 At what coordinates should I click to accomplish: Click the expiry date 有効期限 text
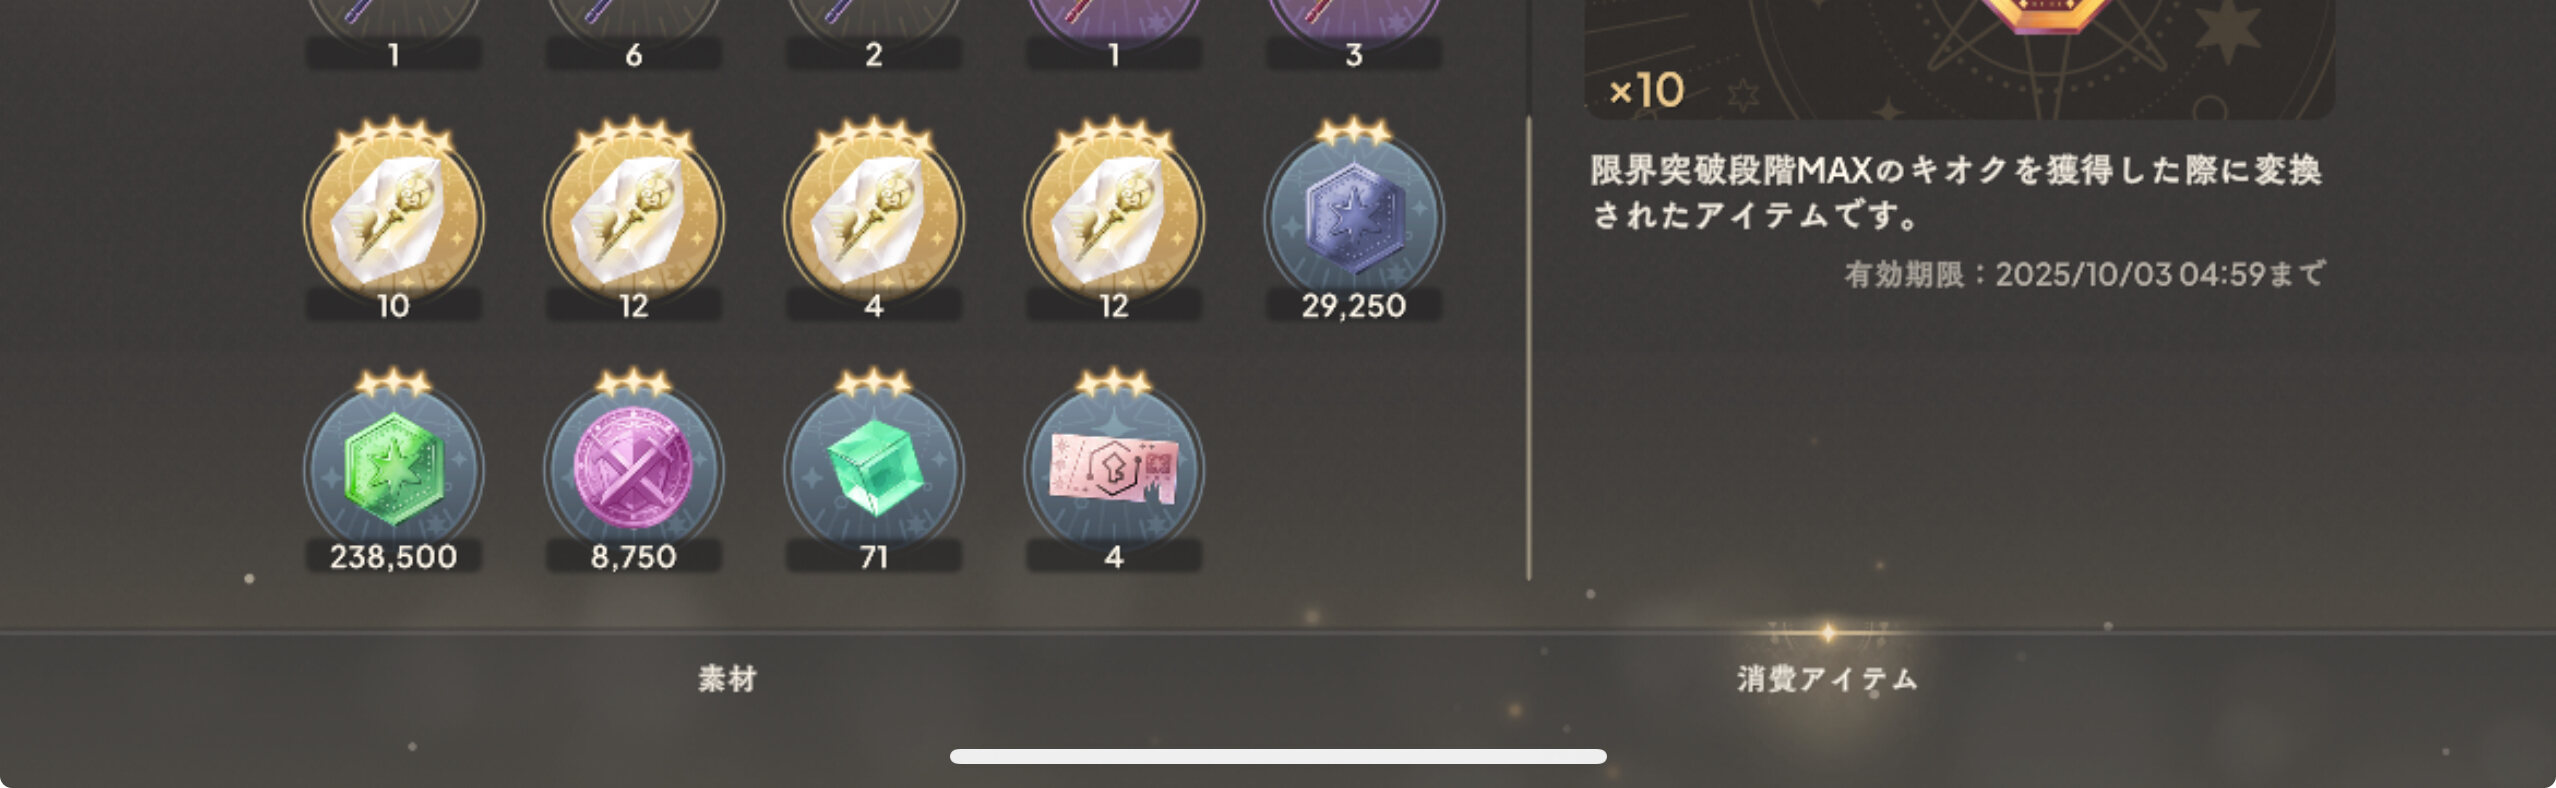[2084, 274]
